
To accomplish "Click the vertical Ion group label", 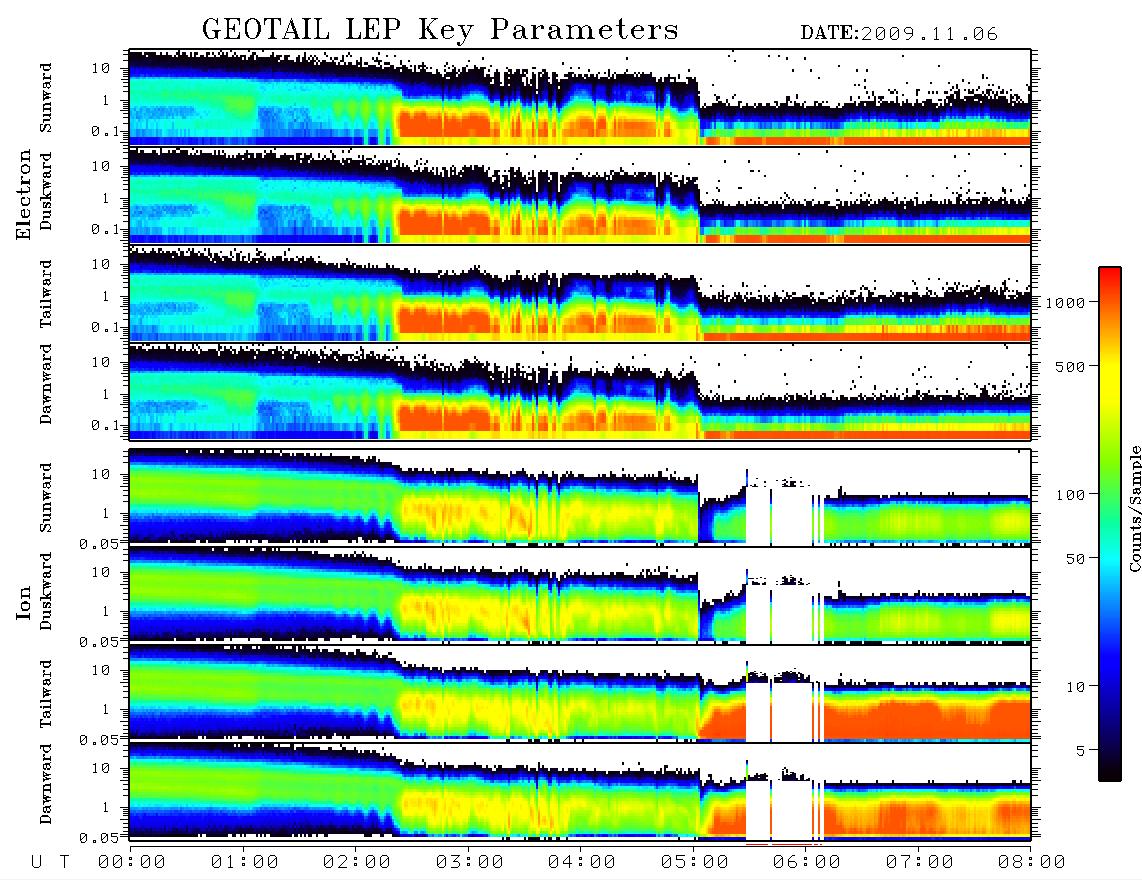I will click(x=23, y=602).
